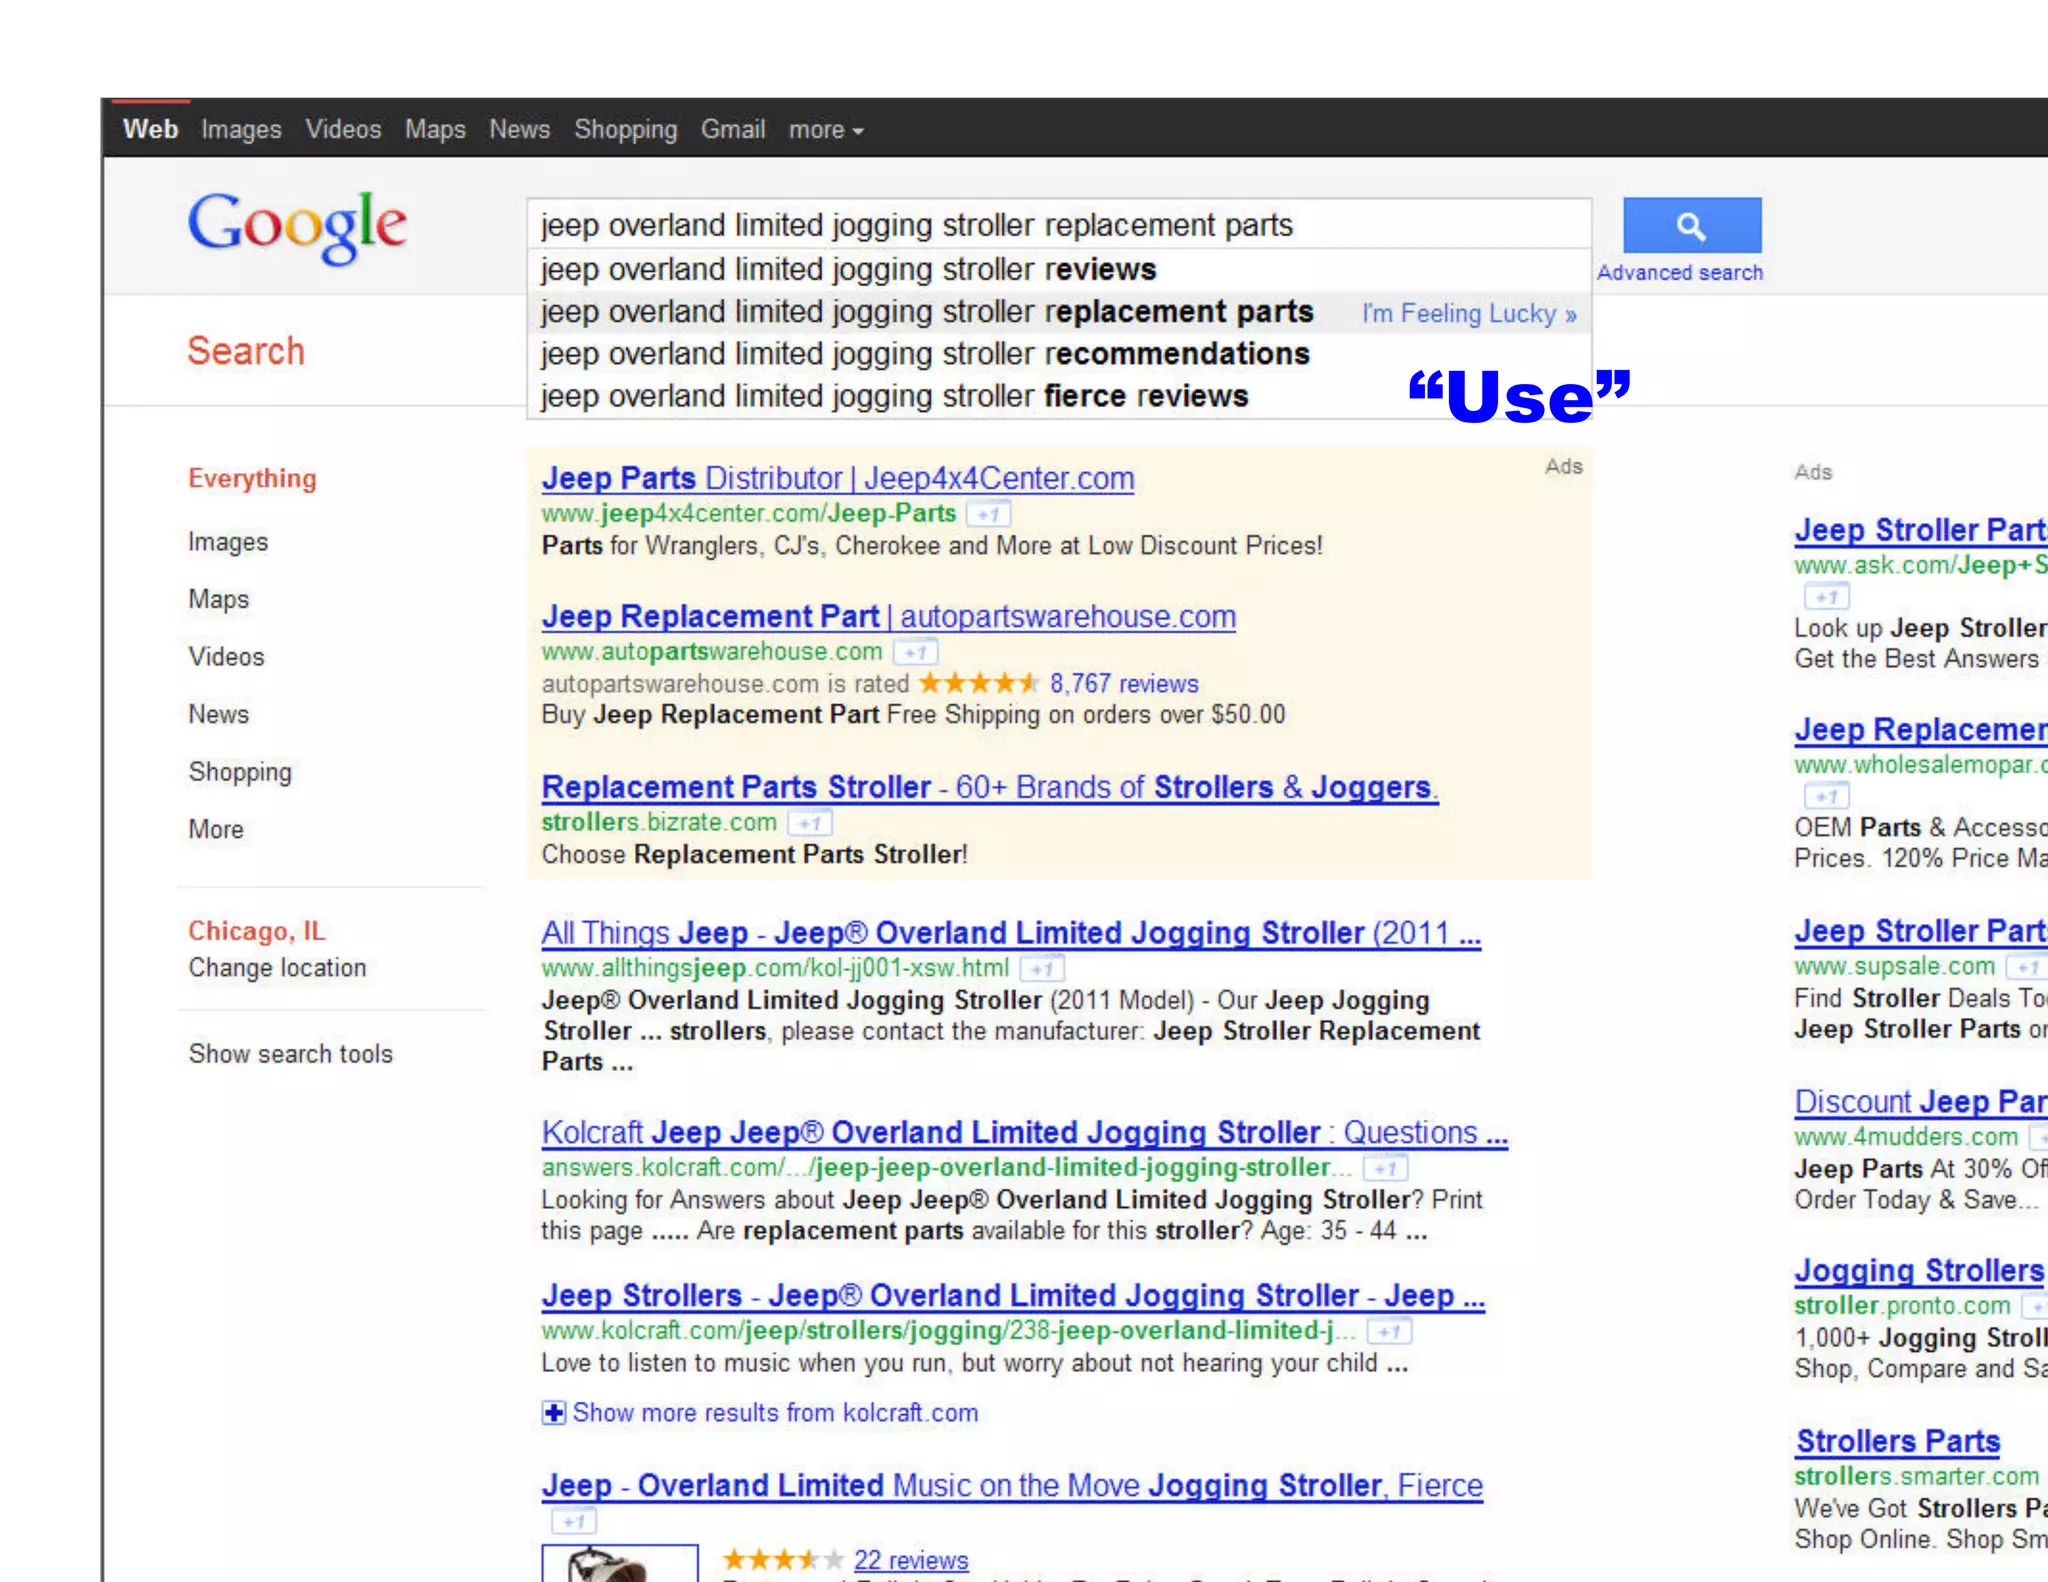This screenshot has height=1582, width=2048.
Task: Click +1 button beside allthingsjeep.com URL
Action: click(x=1042, y=969)
